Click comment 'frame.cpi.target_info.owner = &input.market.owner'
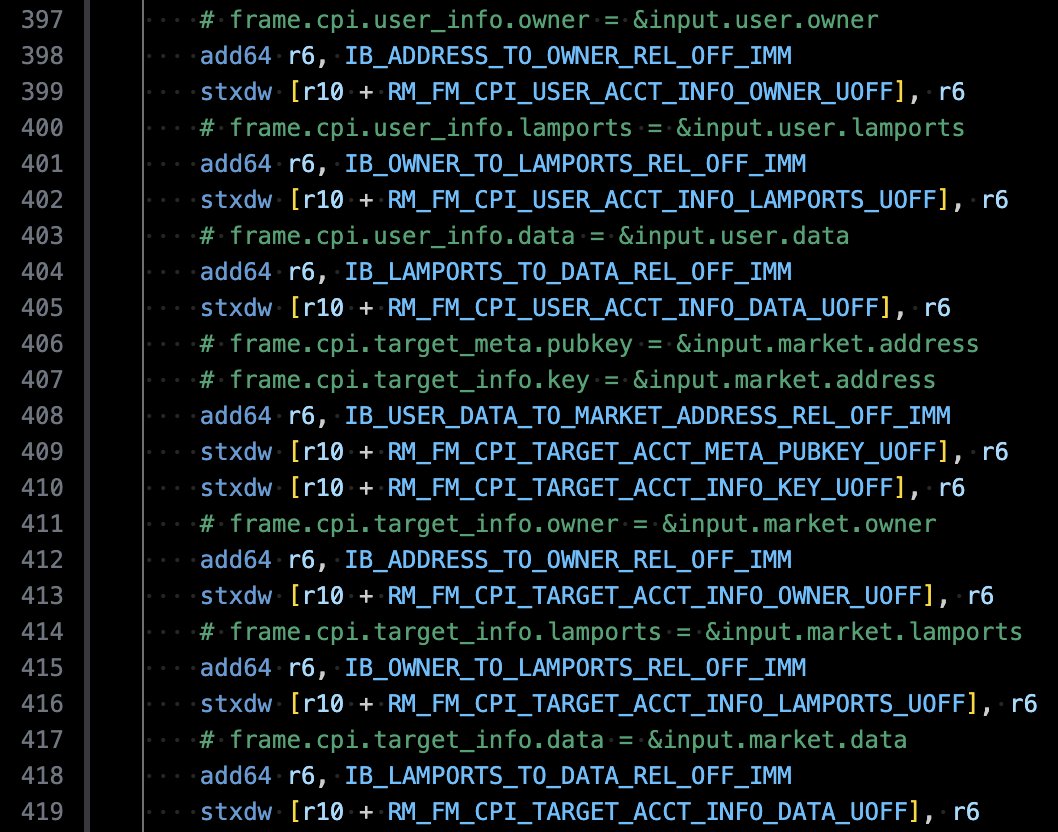Screen dimensions: 1058x832 coord(582,524)
